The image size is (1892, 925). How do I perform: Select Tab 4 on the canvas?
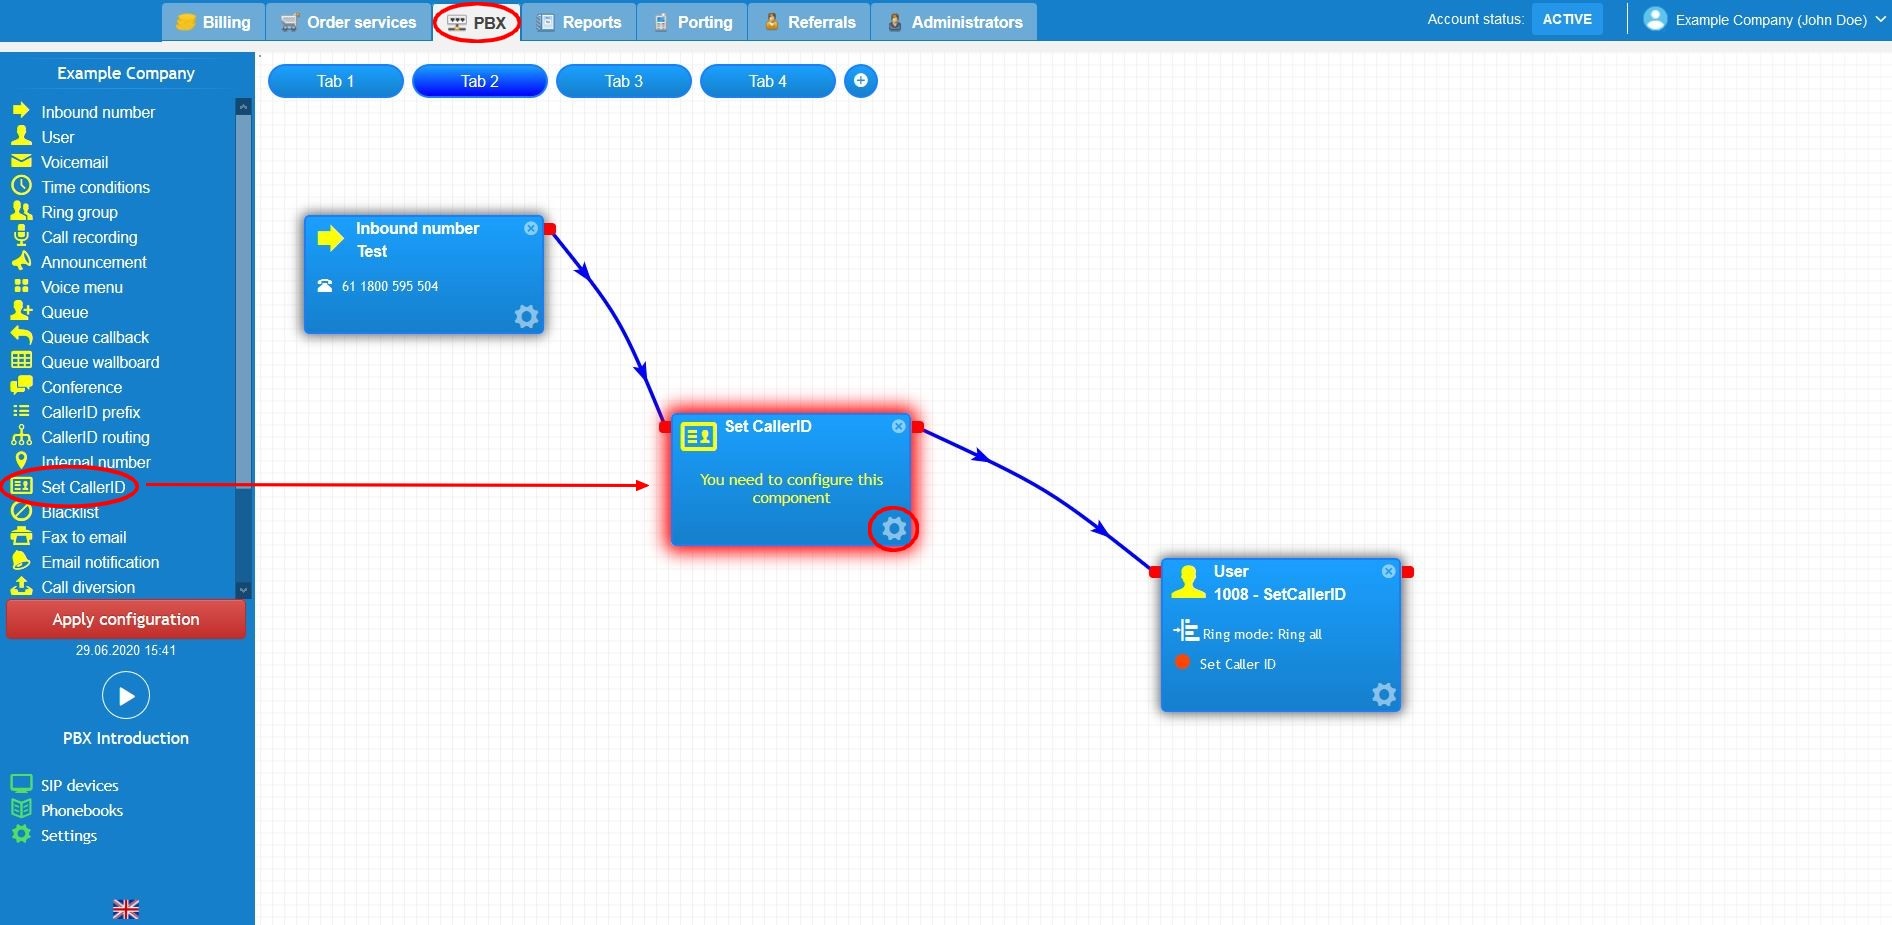coord(768,81)
